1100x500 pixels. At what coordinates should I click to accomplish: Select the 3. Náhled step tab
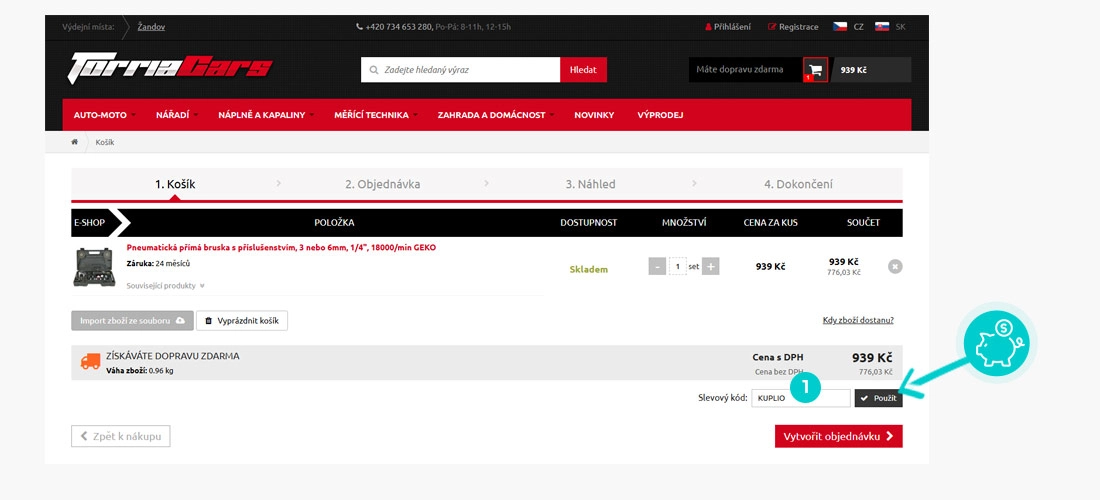pos(590,184)
